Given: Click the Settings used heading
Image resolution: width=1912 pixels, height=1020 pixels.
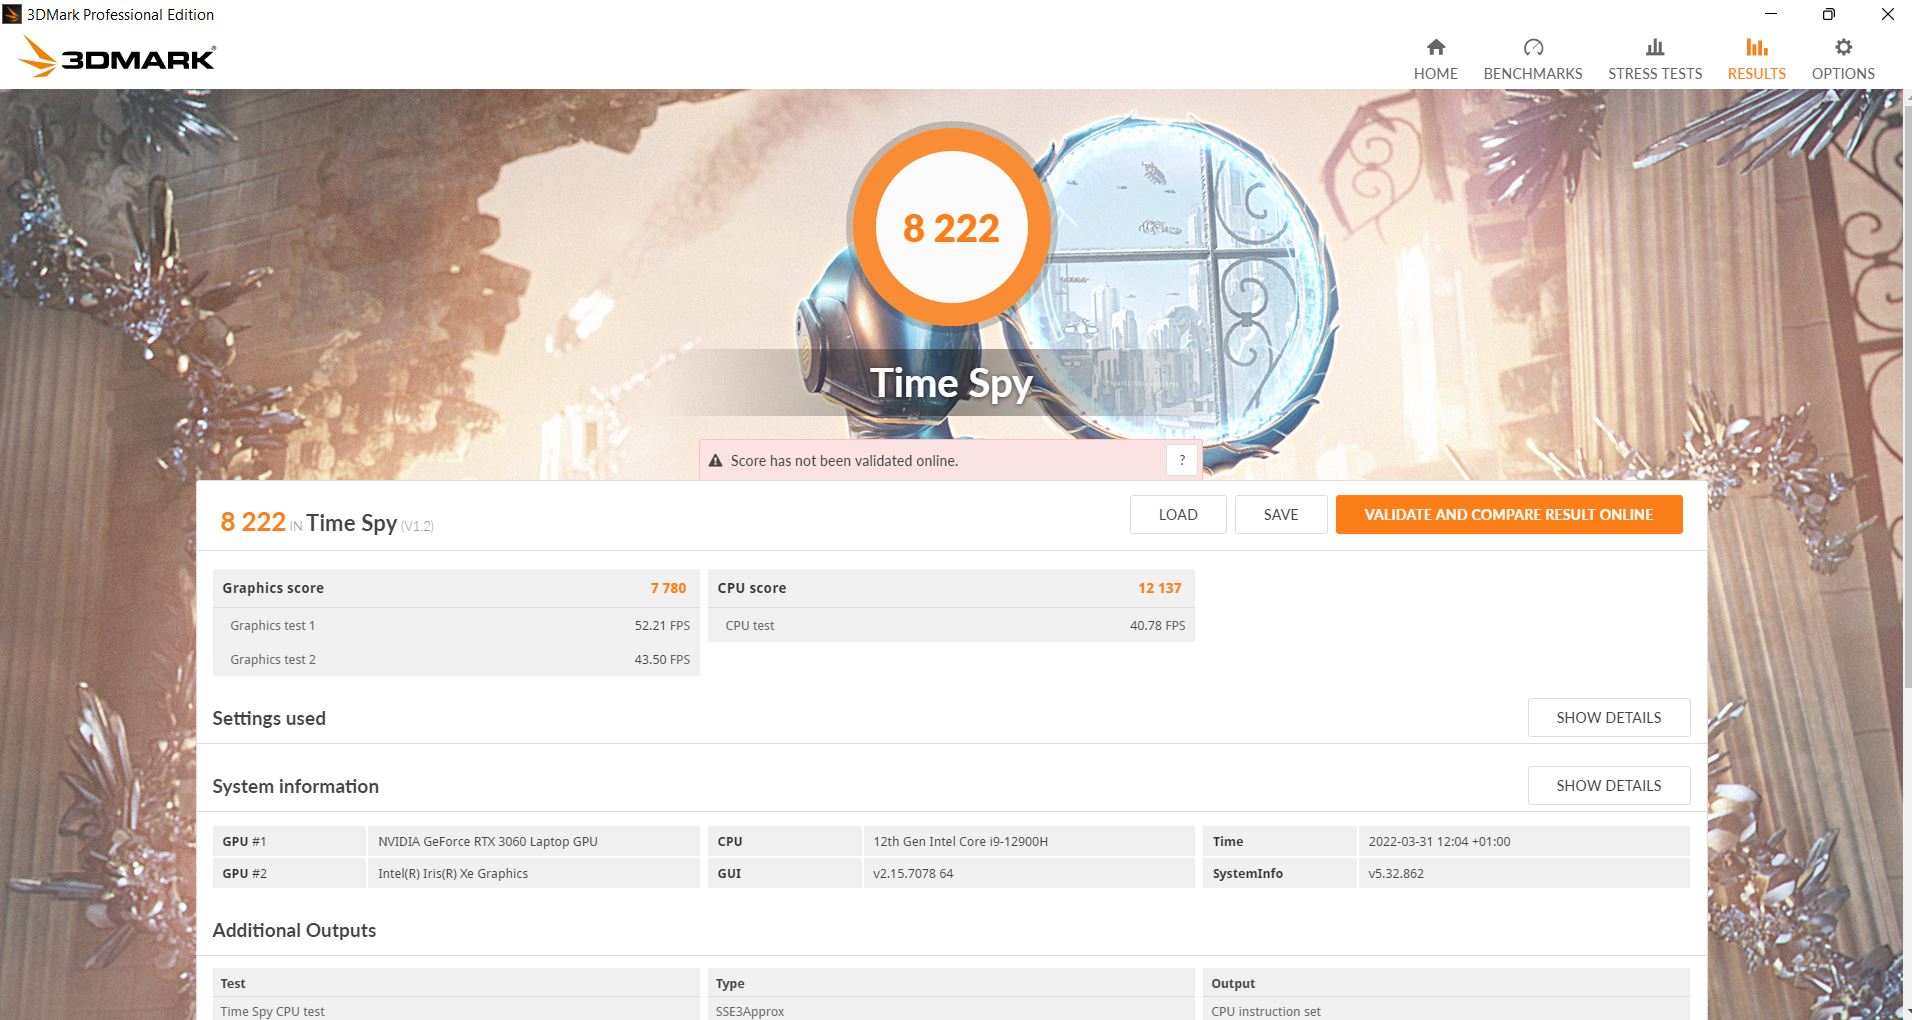Looking at the screenshot, I should pos(269,718).
